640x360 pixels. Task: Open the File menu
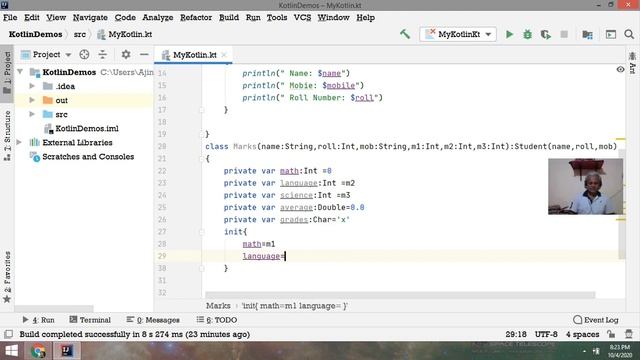[10, 18]
